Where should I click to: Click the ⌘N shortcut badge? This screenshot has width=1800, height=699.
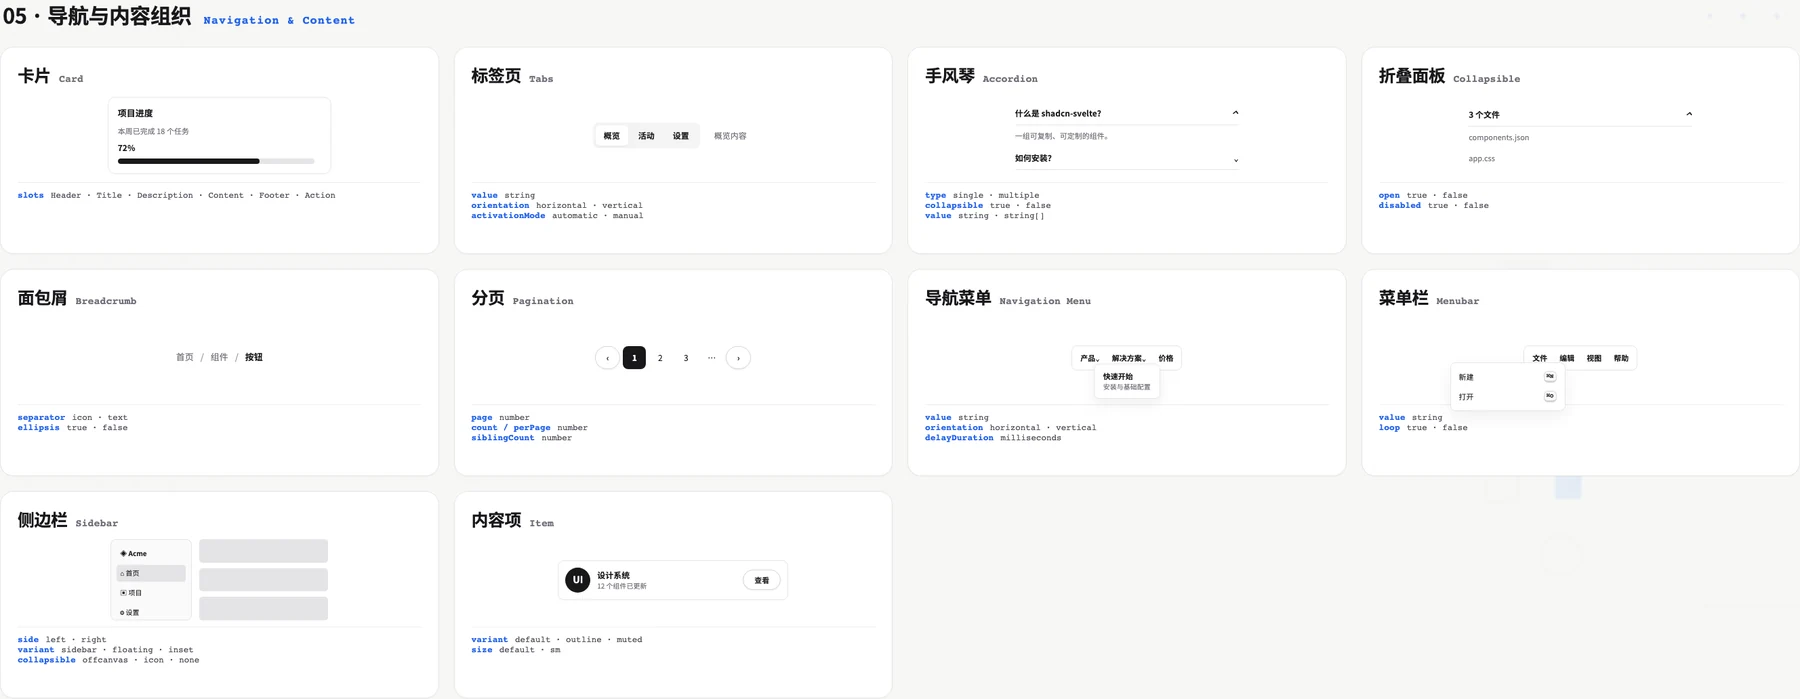pyautogui.click(x=1550, y=377)
